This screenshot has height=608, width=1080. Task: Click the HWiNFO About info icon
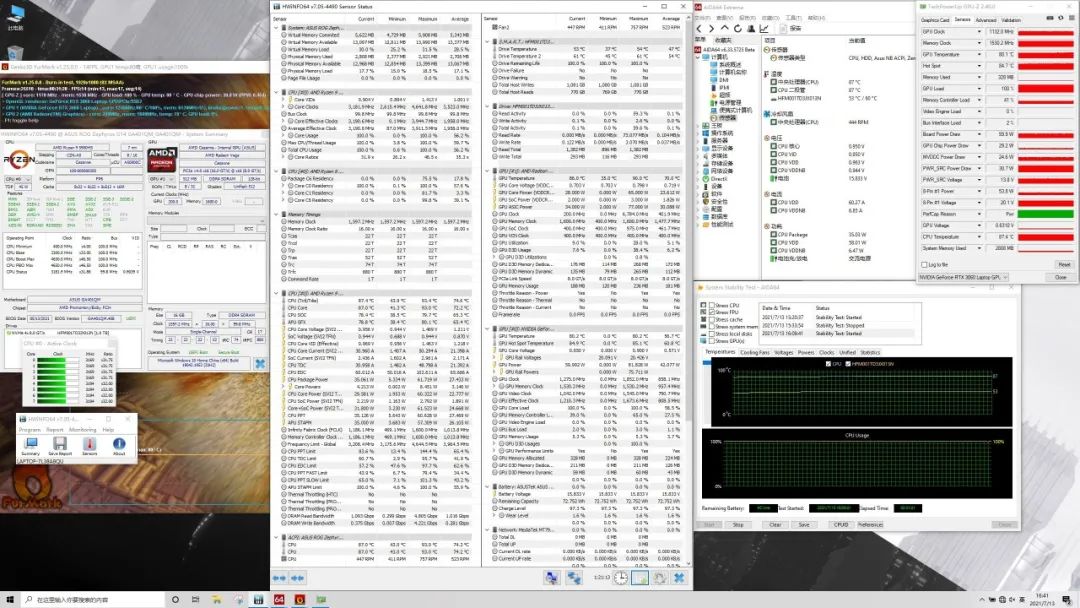[x=119, y=444]
